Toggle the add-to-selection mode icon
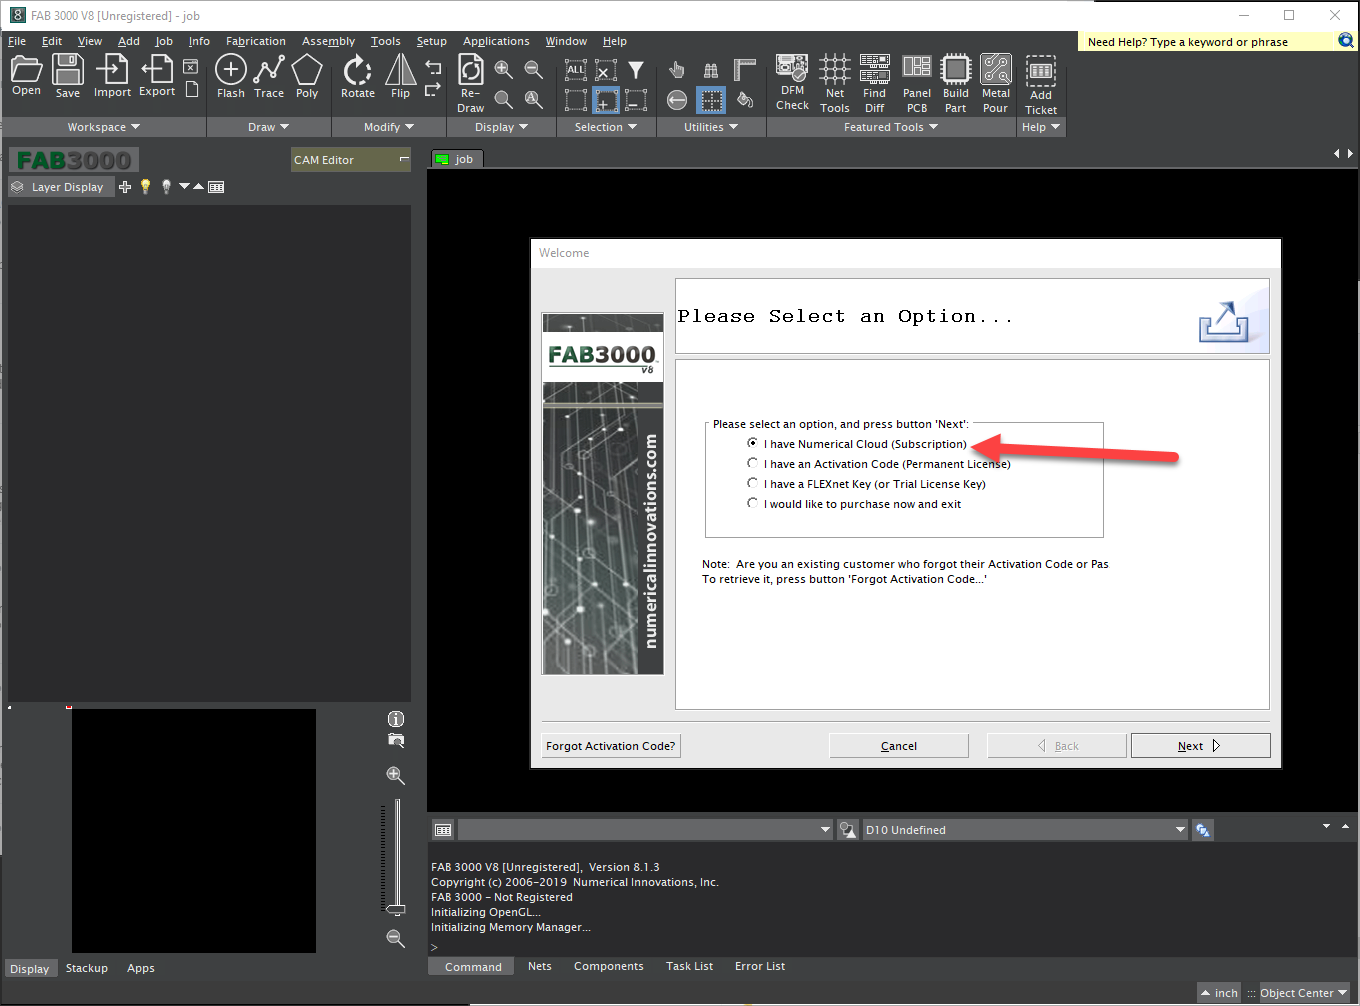Screen dimensions: 1360x1006 tap(606, 100)
